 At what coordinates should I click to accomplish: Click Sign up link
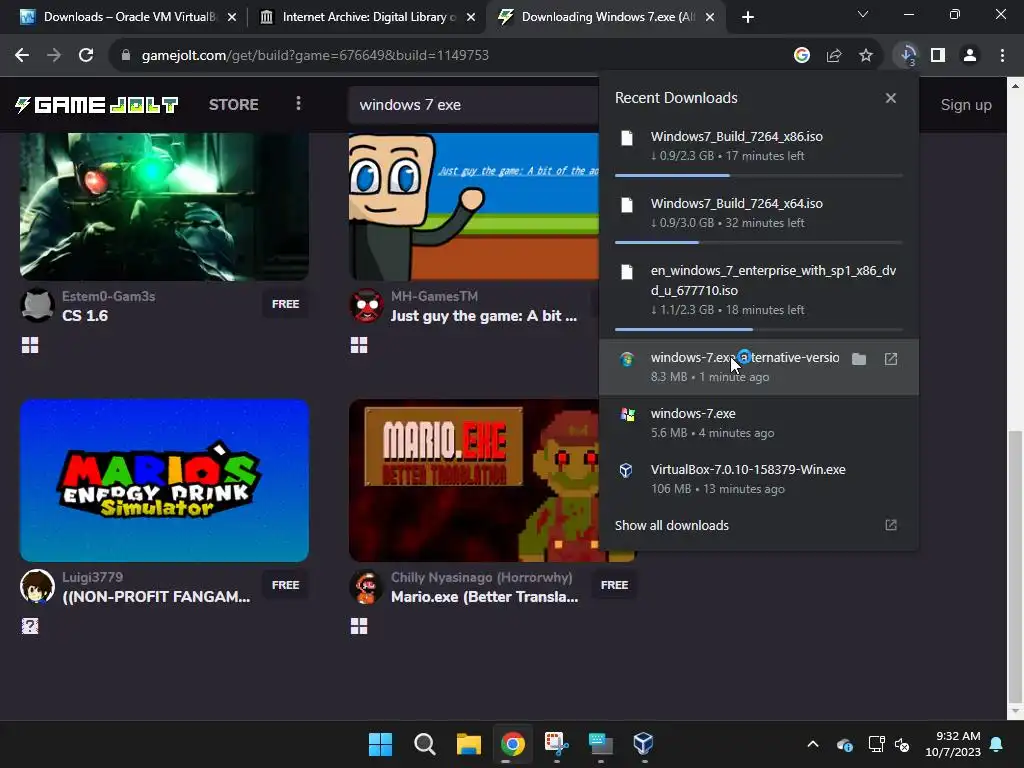point(966,104)
